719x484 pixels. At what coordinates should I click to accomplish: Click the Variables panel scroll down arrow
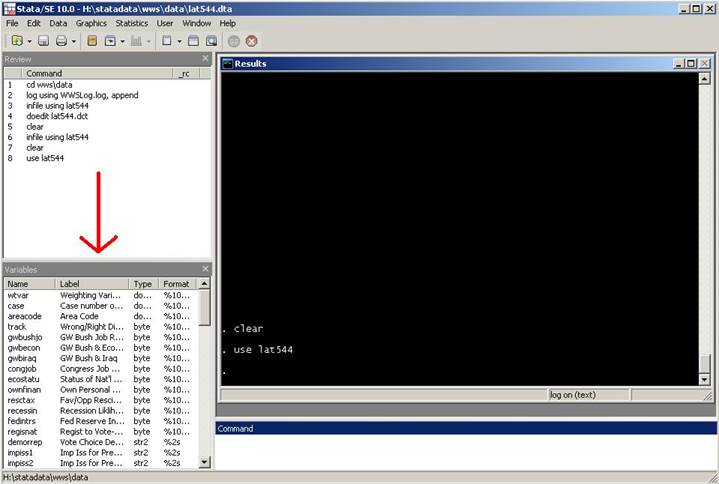205,462
